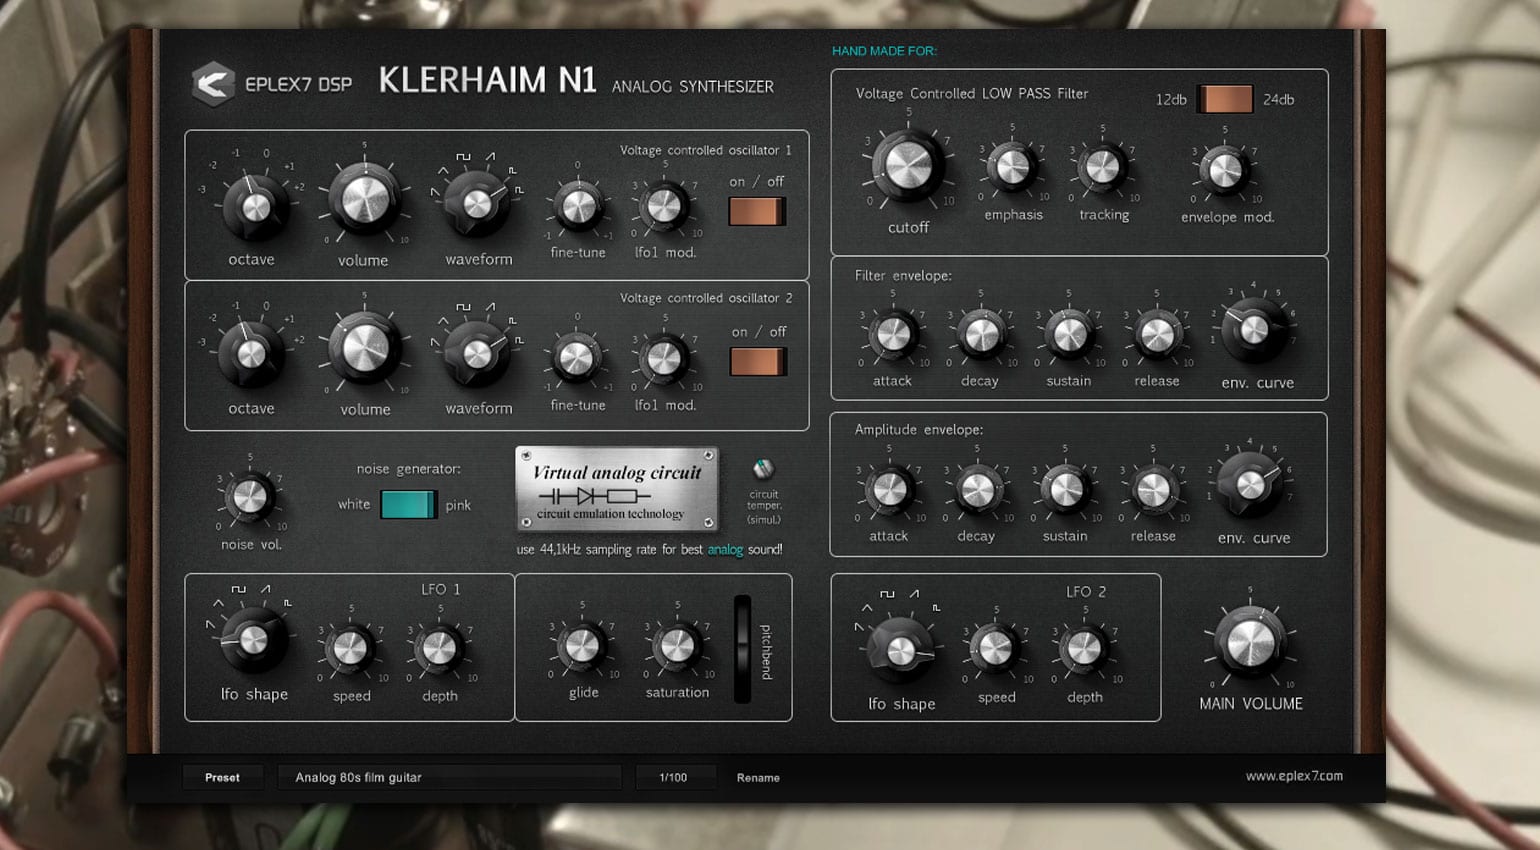The image size is (1540, 850).
Task: Click oscillator 2 octave knob
Action: pyautogui.click(x=251, y=354)
